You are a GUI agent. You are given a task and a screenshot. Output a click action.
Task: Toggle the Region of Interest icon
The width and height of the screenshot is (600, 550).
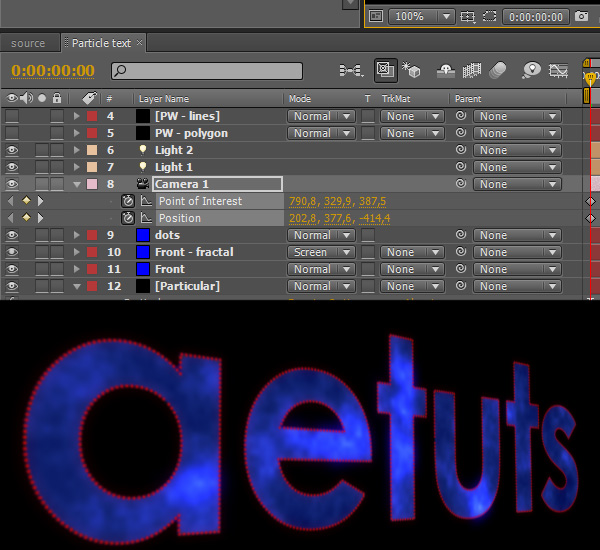pyautogui.click(x=489, y=16)
